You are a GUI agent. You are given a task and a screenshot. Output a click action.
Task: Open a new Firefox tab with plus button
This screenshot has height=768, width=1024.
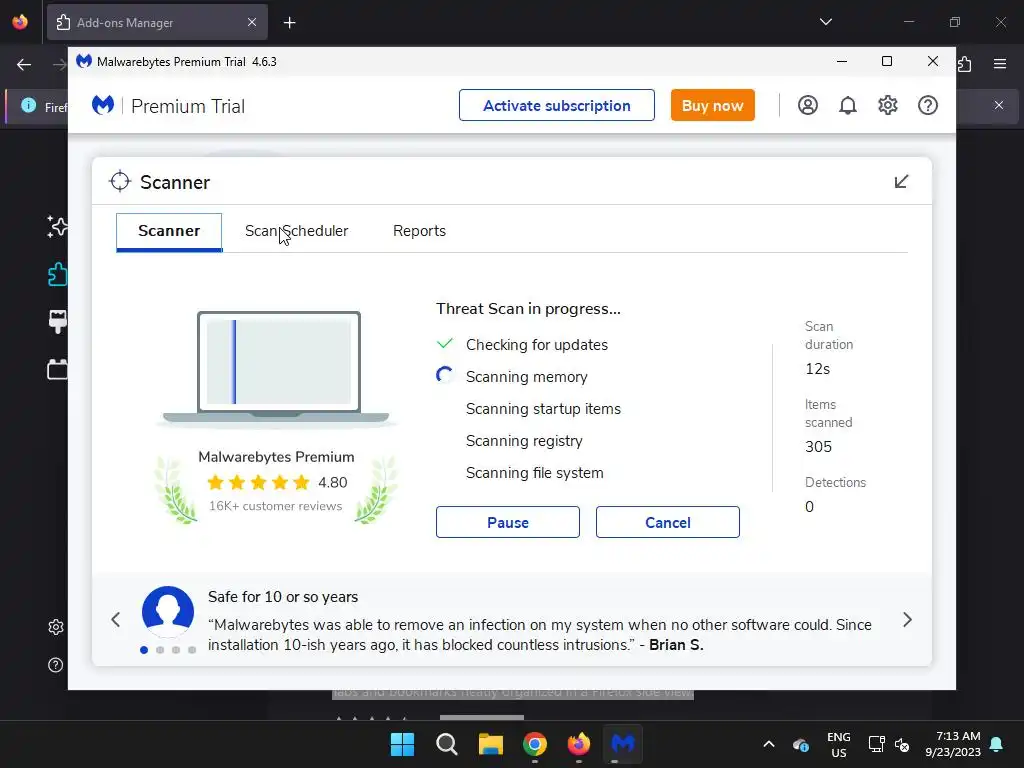tap(289, 23)
